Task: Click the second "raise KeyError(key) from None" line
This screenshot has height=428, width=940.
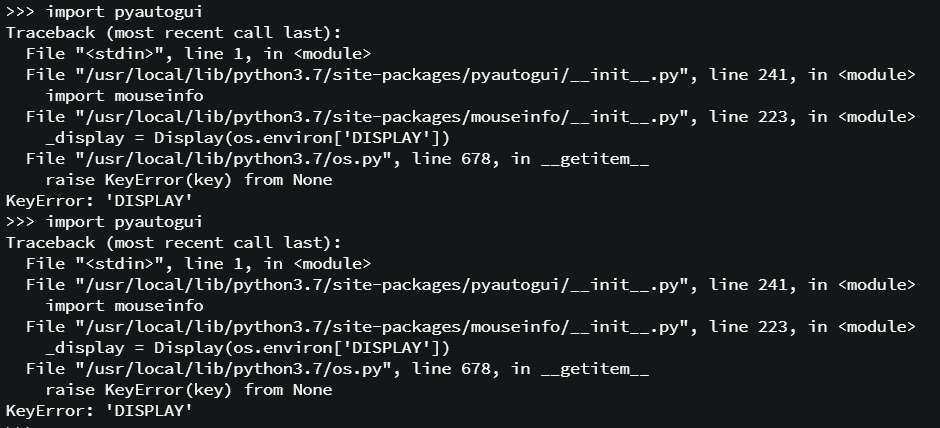Action: (x=189, y=390)
